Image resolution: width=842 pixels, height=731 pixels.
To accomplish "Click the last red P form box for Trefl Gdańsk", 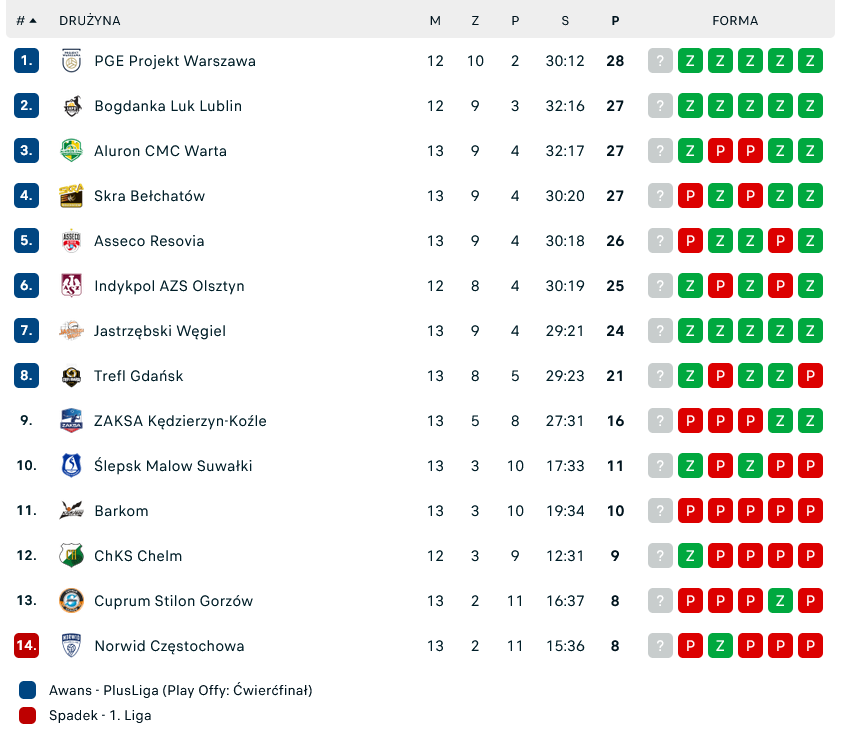I will click(810, 376).
